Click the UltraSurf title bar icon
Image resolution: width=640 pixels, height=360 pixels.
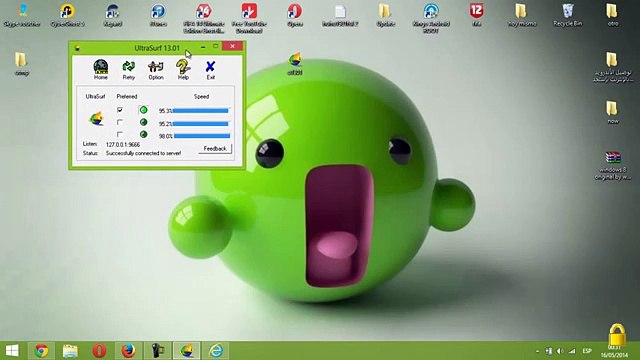point(77,48)
